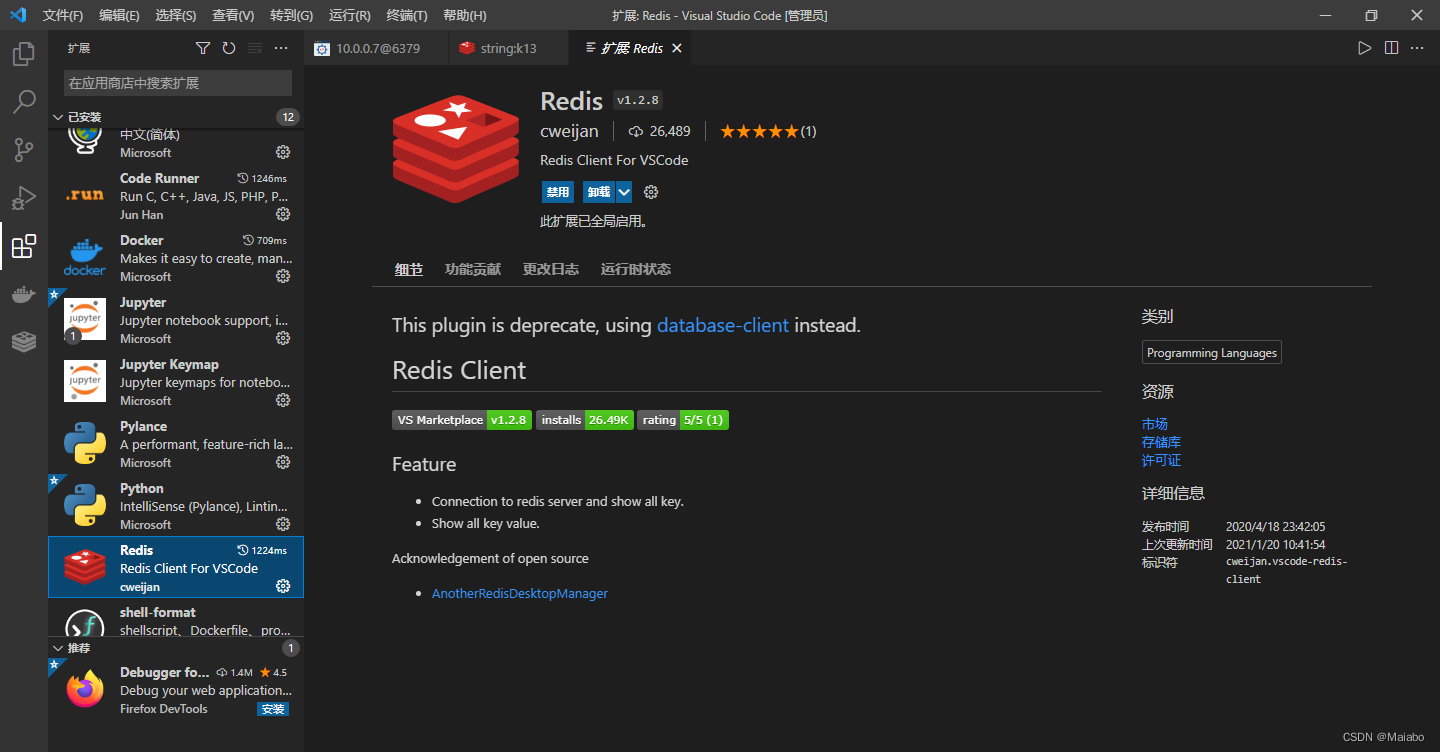The height and width of the screenshot is (752, 1440).
Task: Open the Run menu
Action: 349,15
